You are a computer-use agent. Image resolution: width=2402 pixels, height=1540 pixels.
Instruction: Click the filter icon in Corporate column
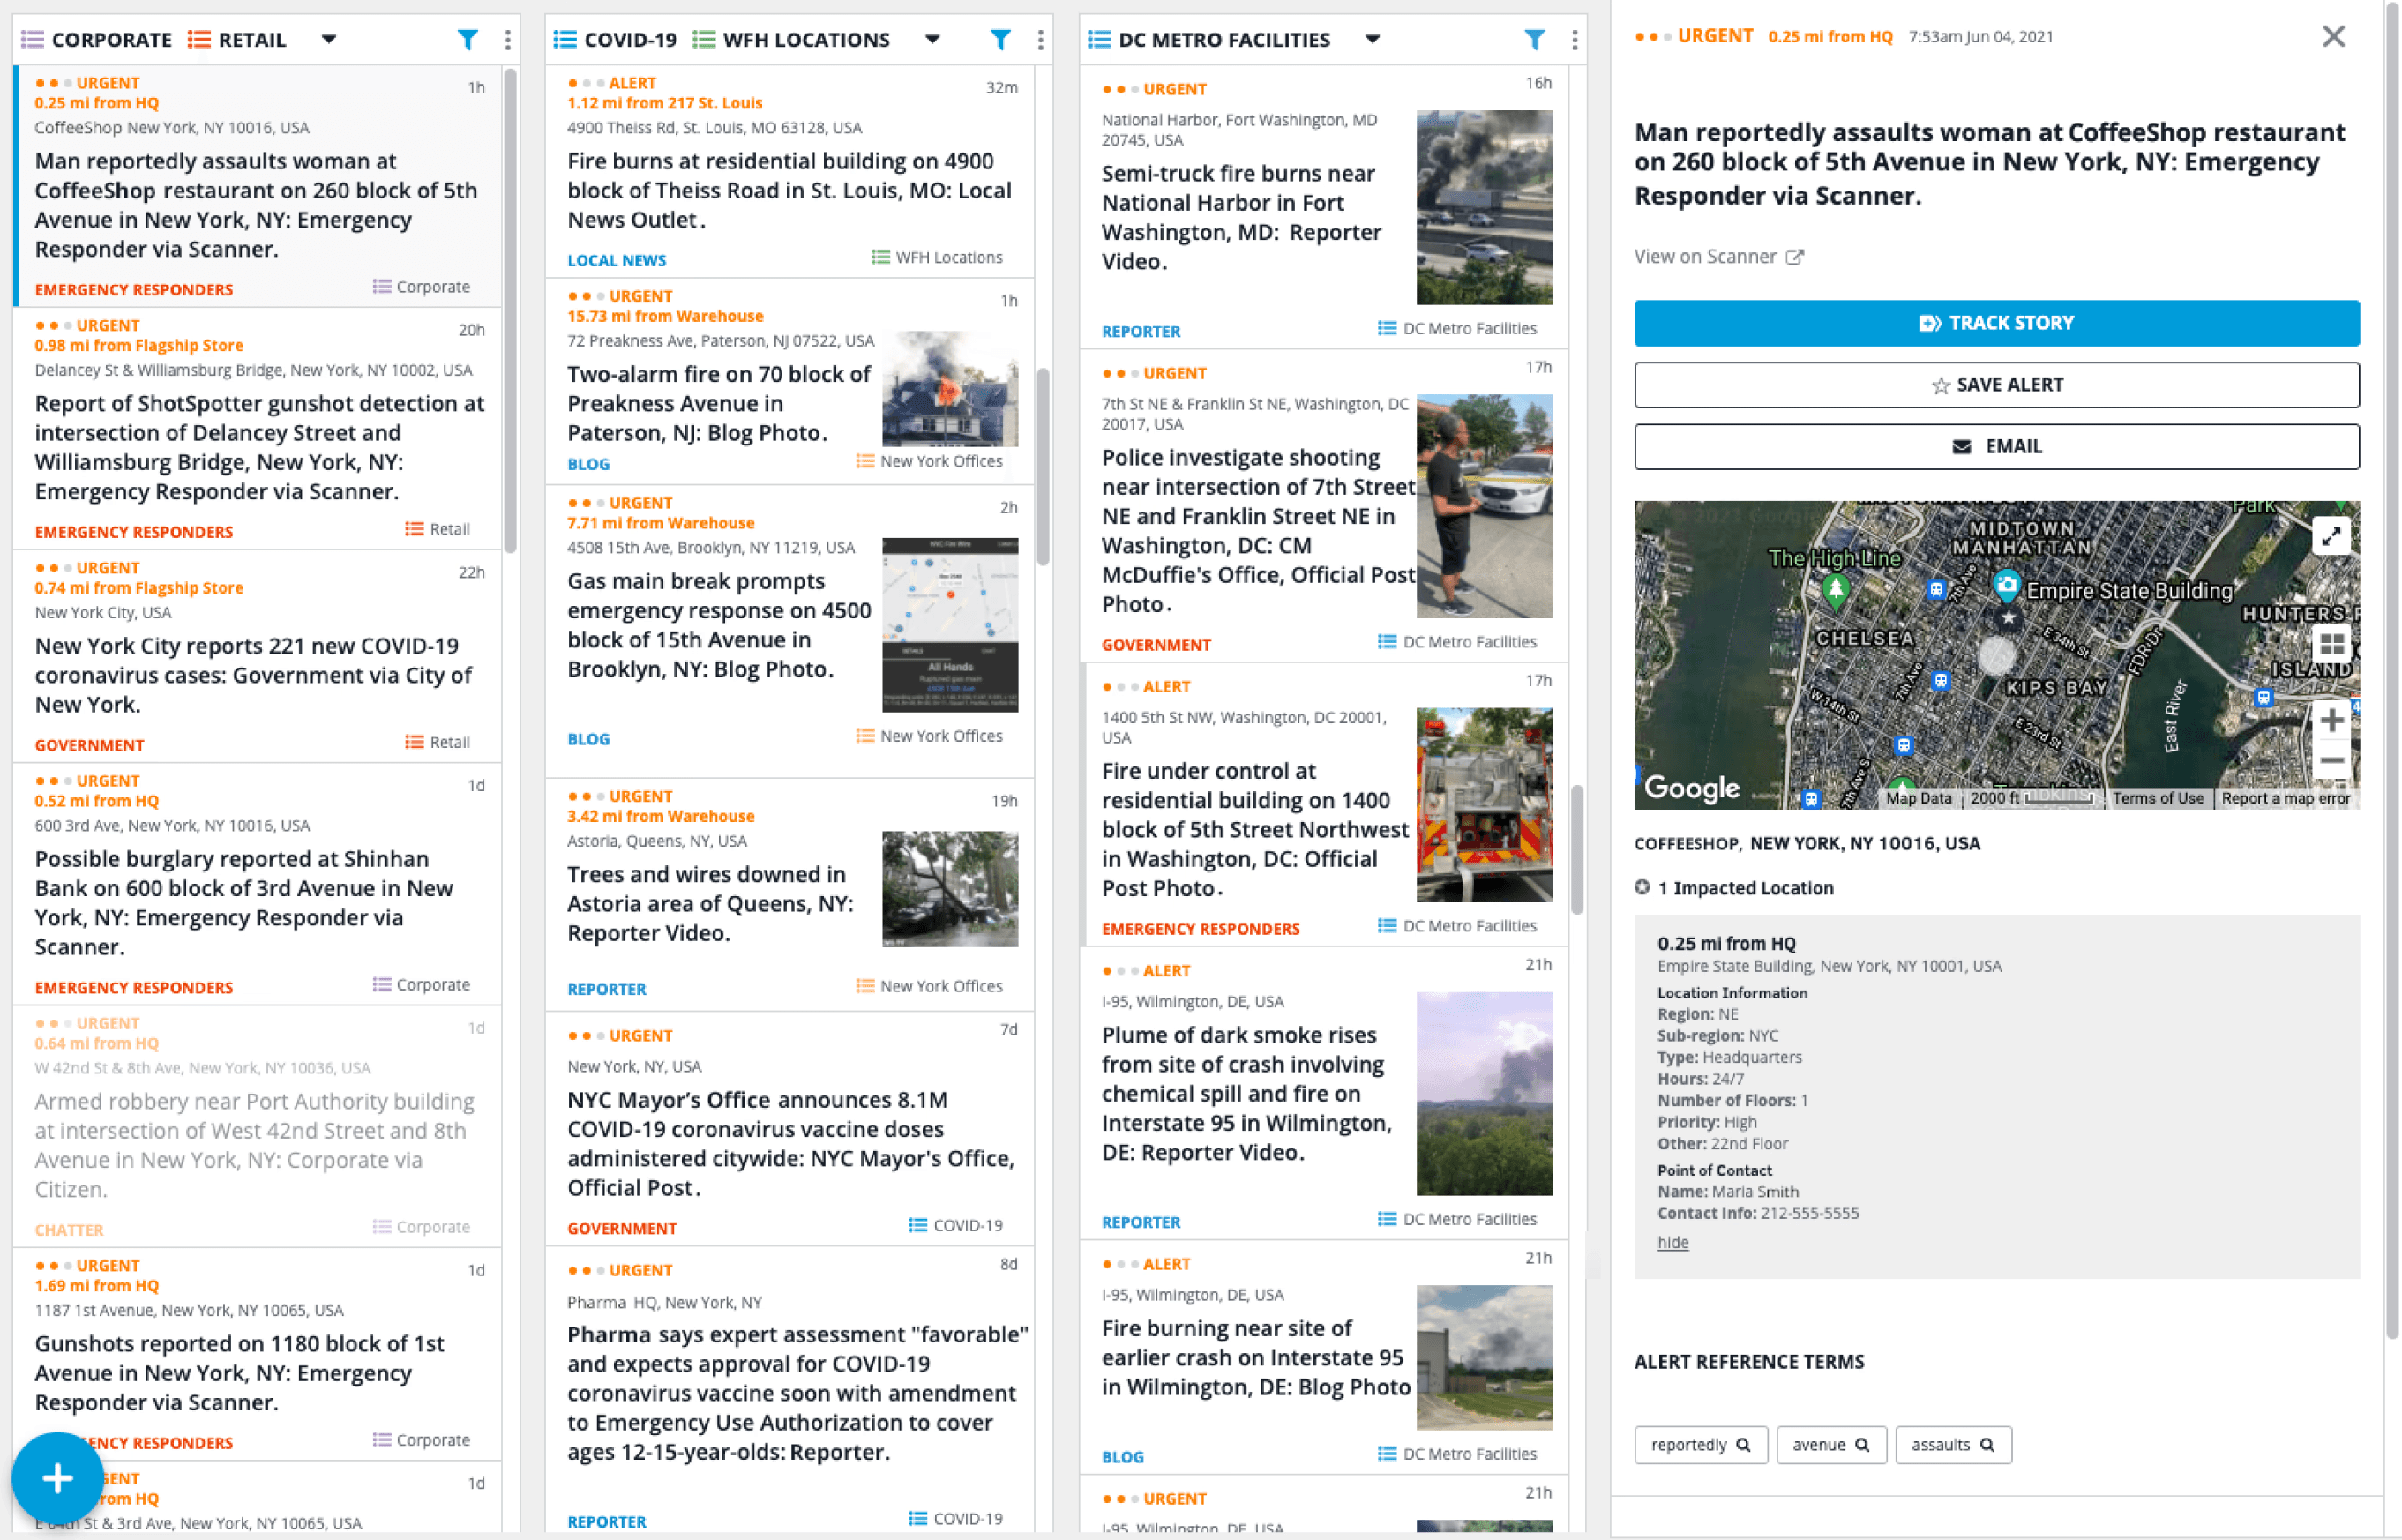tap(467, 39)
